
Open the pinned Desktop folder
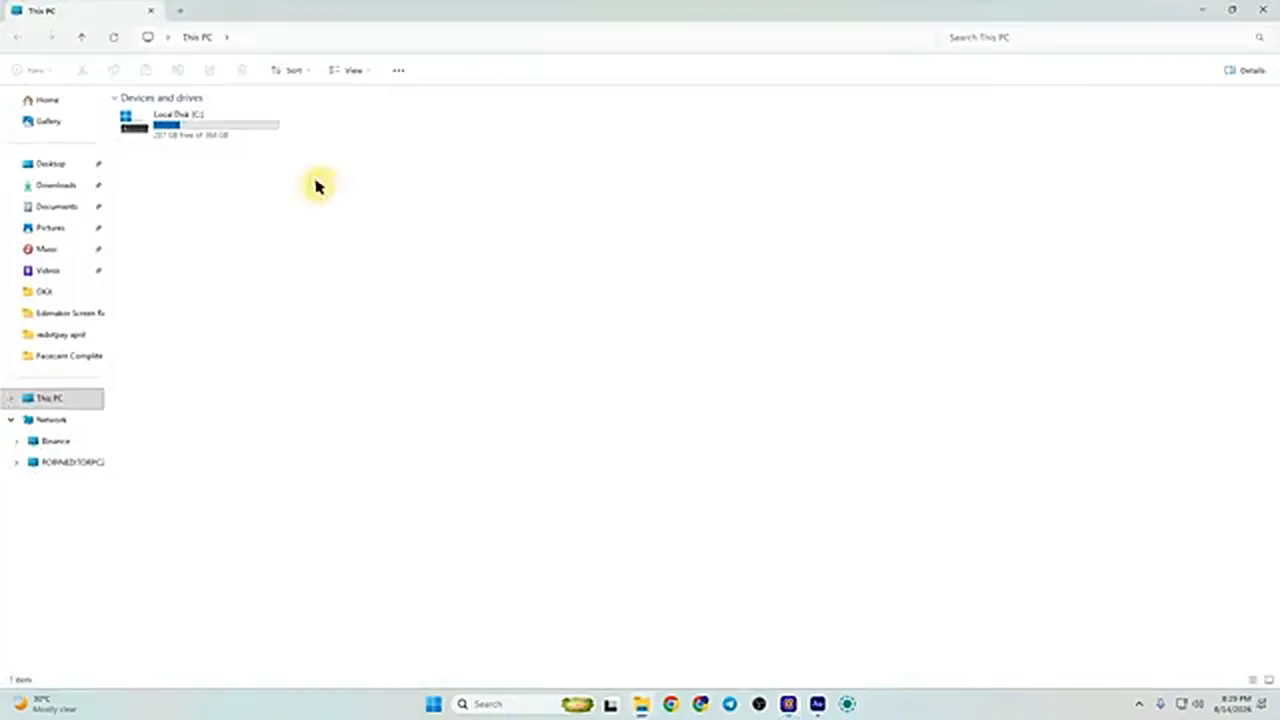(51, 164)
